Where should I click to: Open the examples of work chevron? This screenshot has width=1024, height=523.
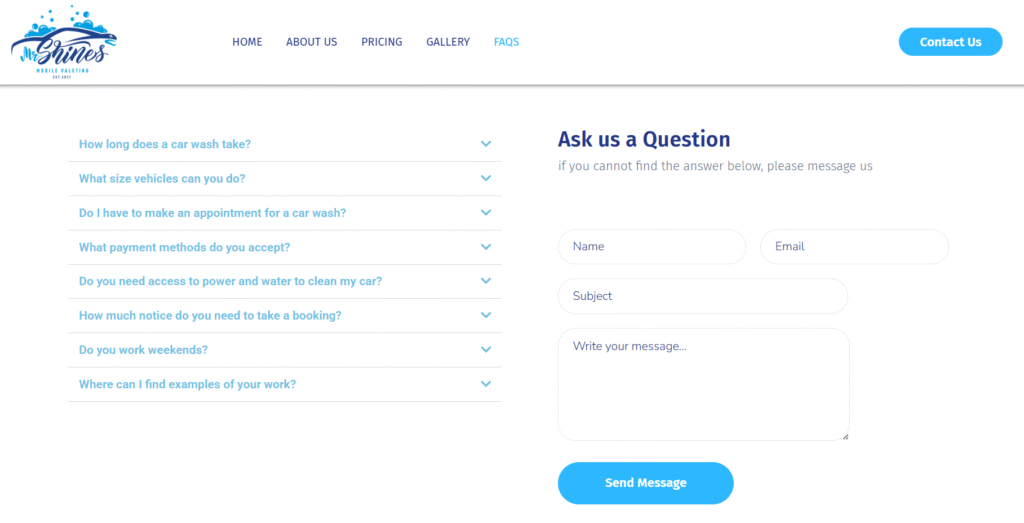pos(486,384)
